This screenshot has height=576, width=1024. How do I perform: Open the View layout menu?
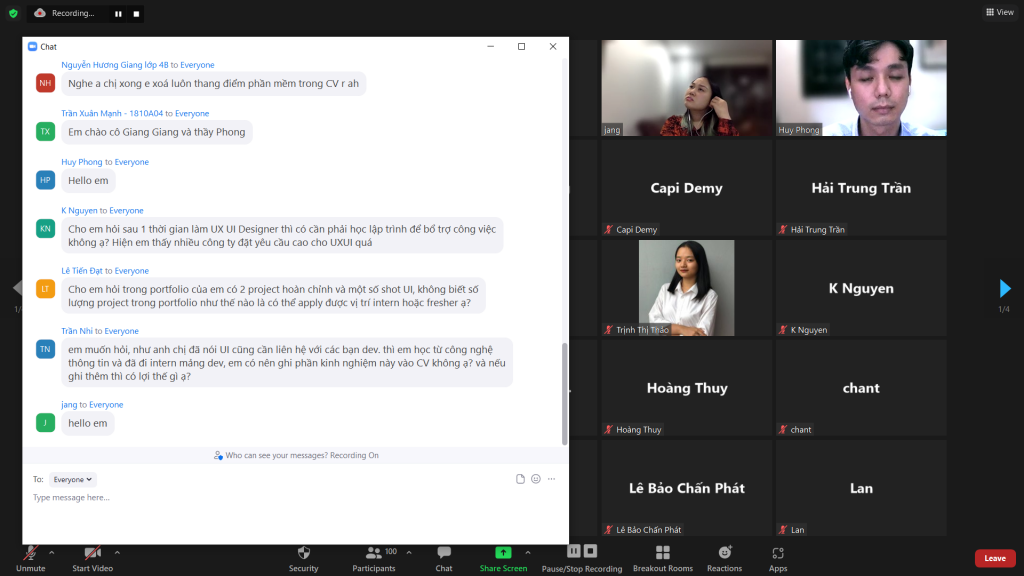click(x=1000, y=12)
